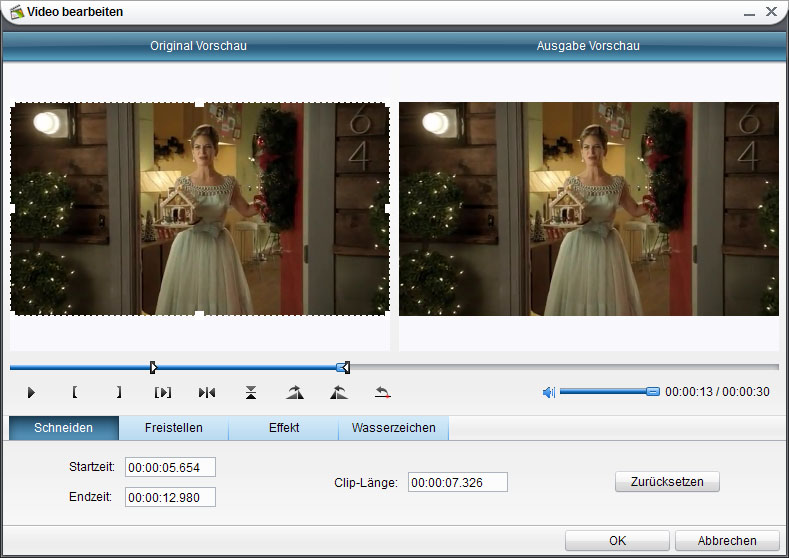
Task: Click the horizontal flip icon
Action: coord(207,392)
